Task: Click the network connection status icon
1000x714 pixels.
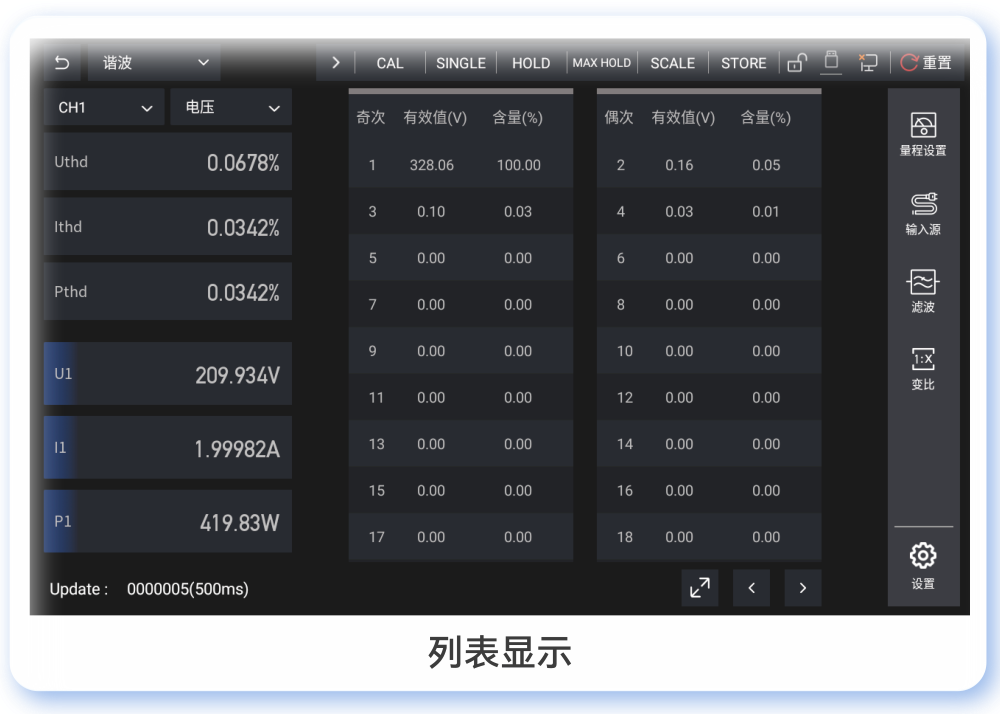Action: [868, 62]
